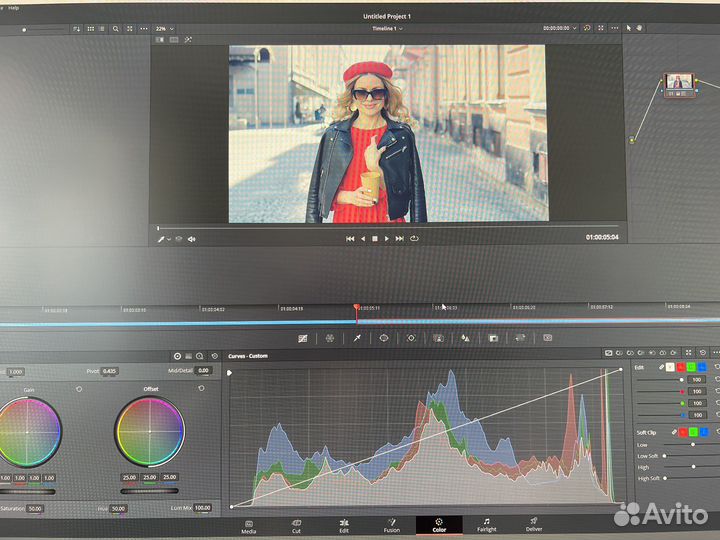Reset the Offset color wheel
The image size is (720, 540).
[203, 388]
